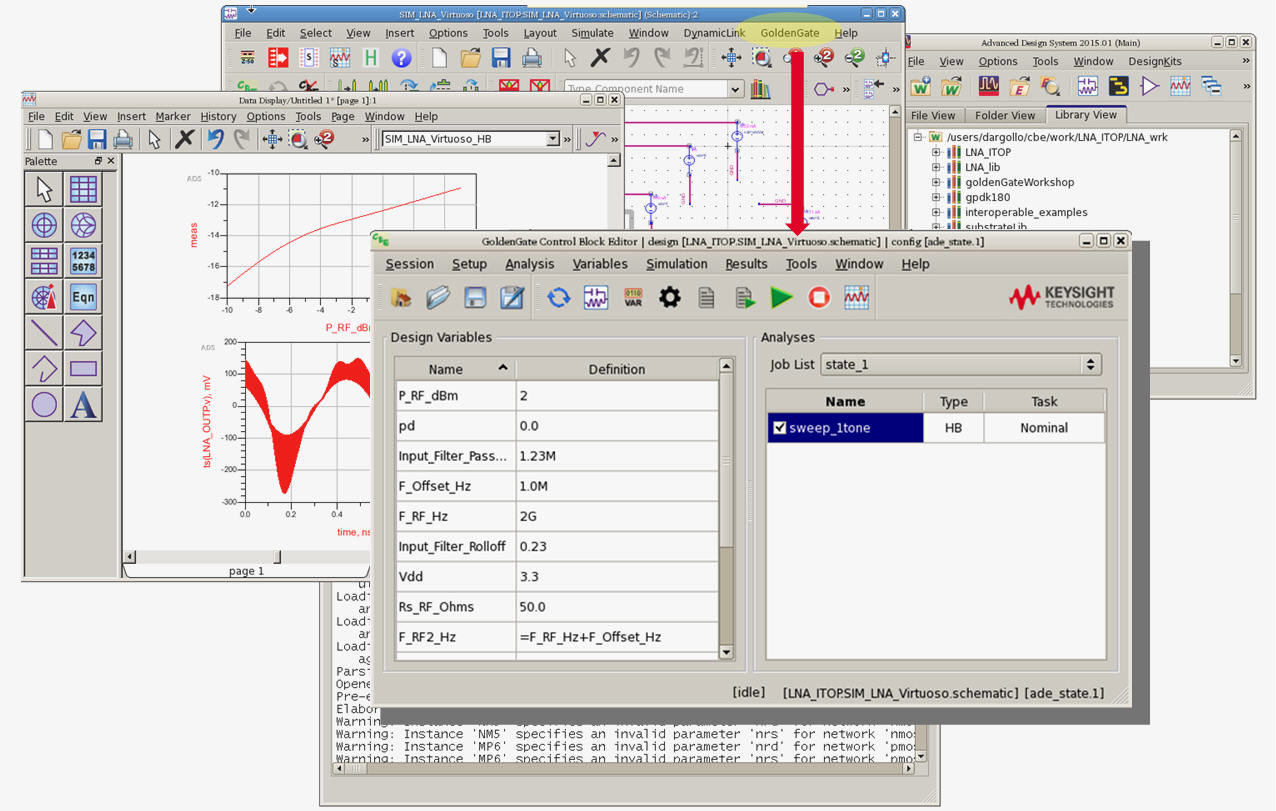Toggle the sweep_1tone analysis checkbox

click(x=780, y=428)
